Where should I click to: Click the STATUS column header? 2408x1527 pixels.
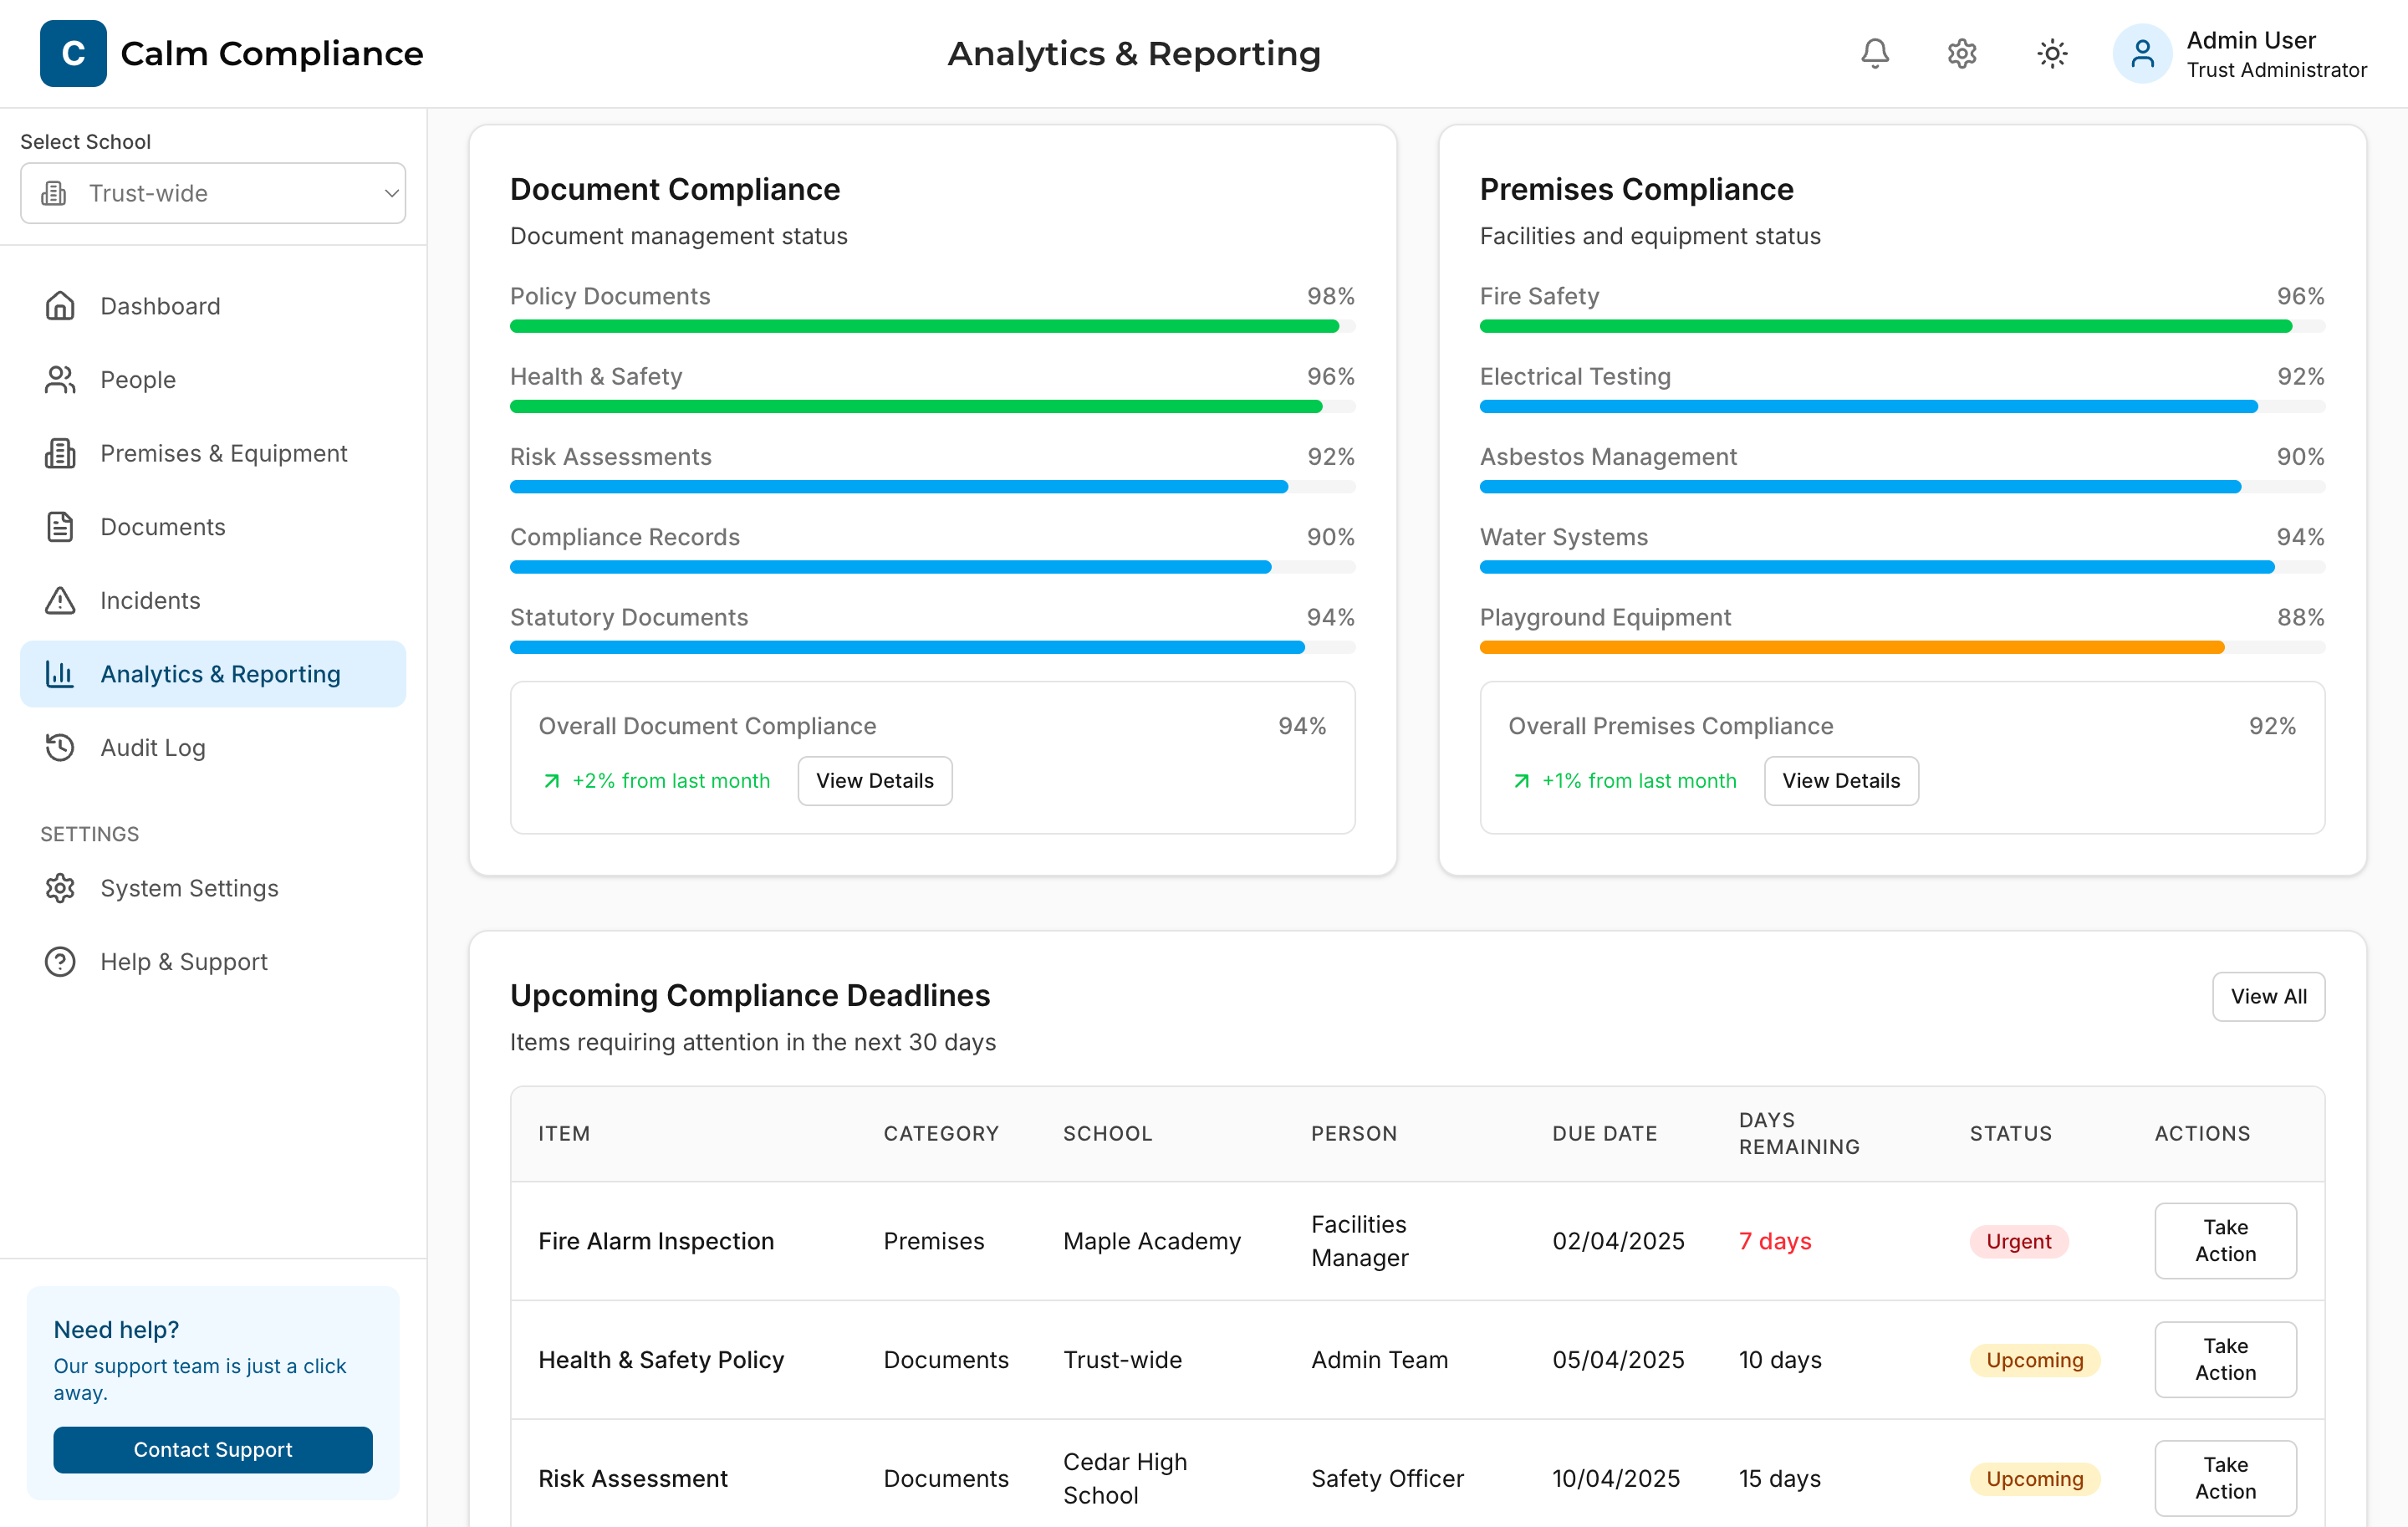2010,1133
